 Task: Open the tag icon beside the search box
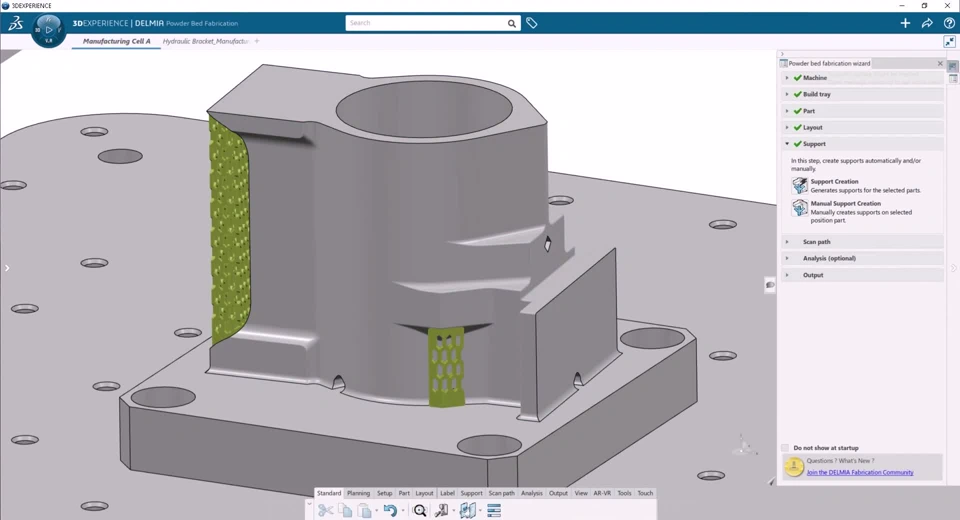click(531, 23)
